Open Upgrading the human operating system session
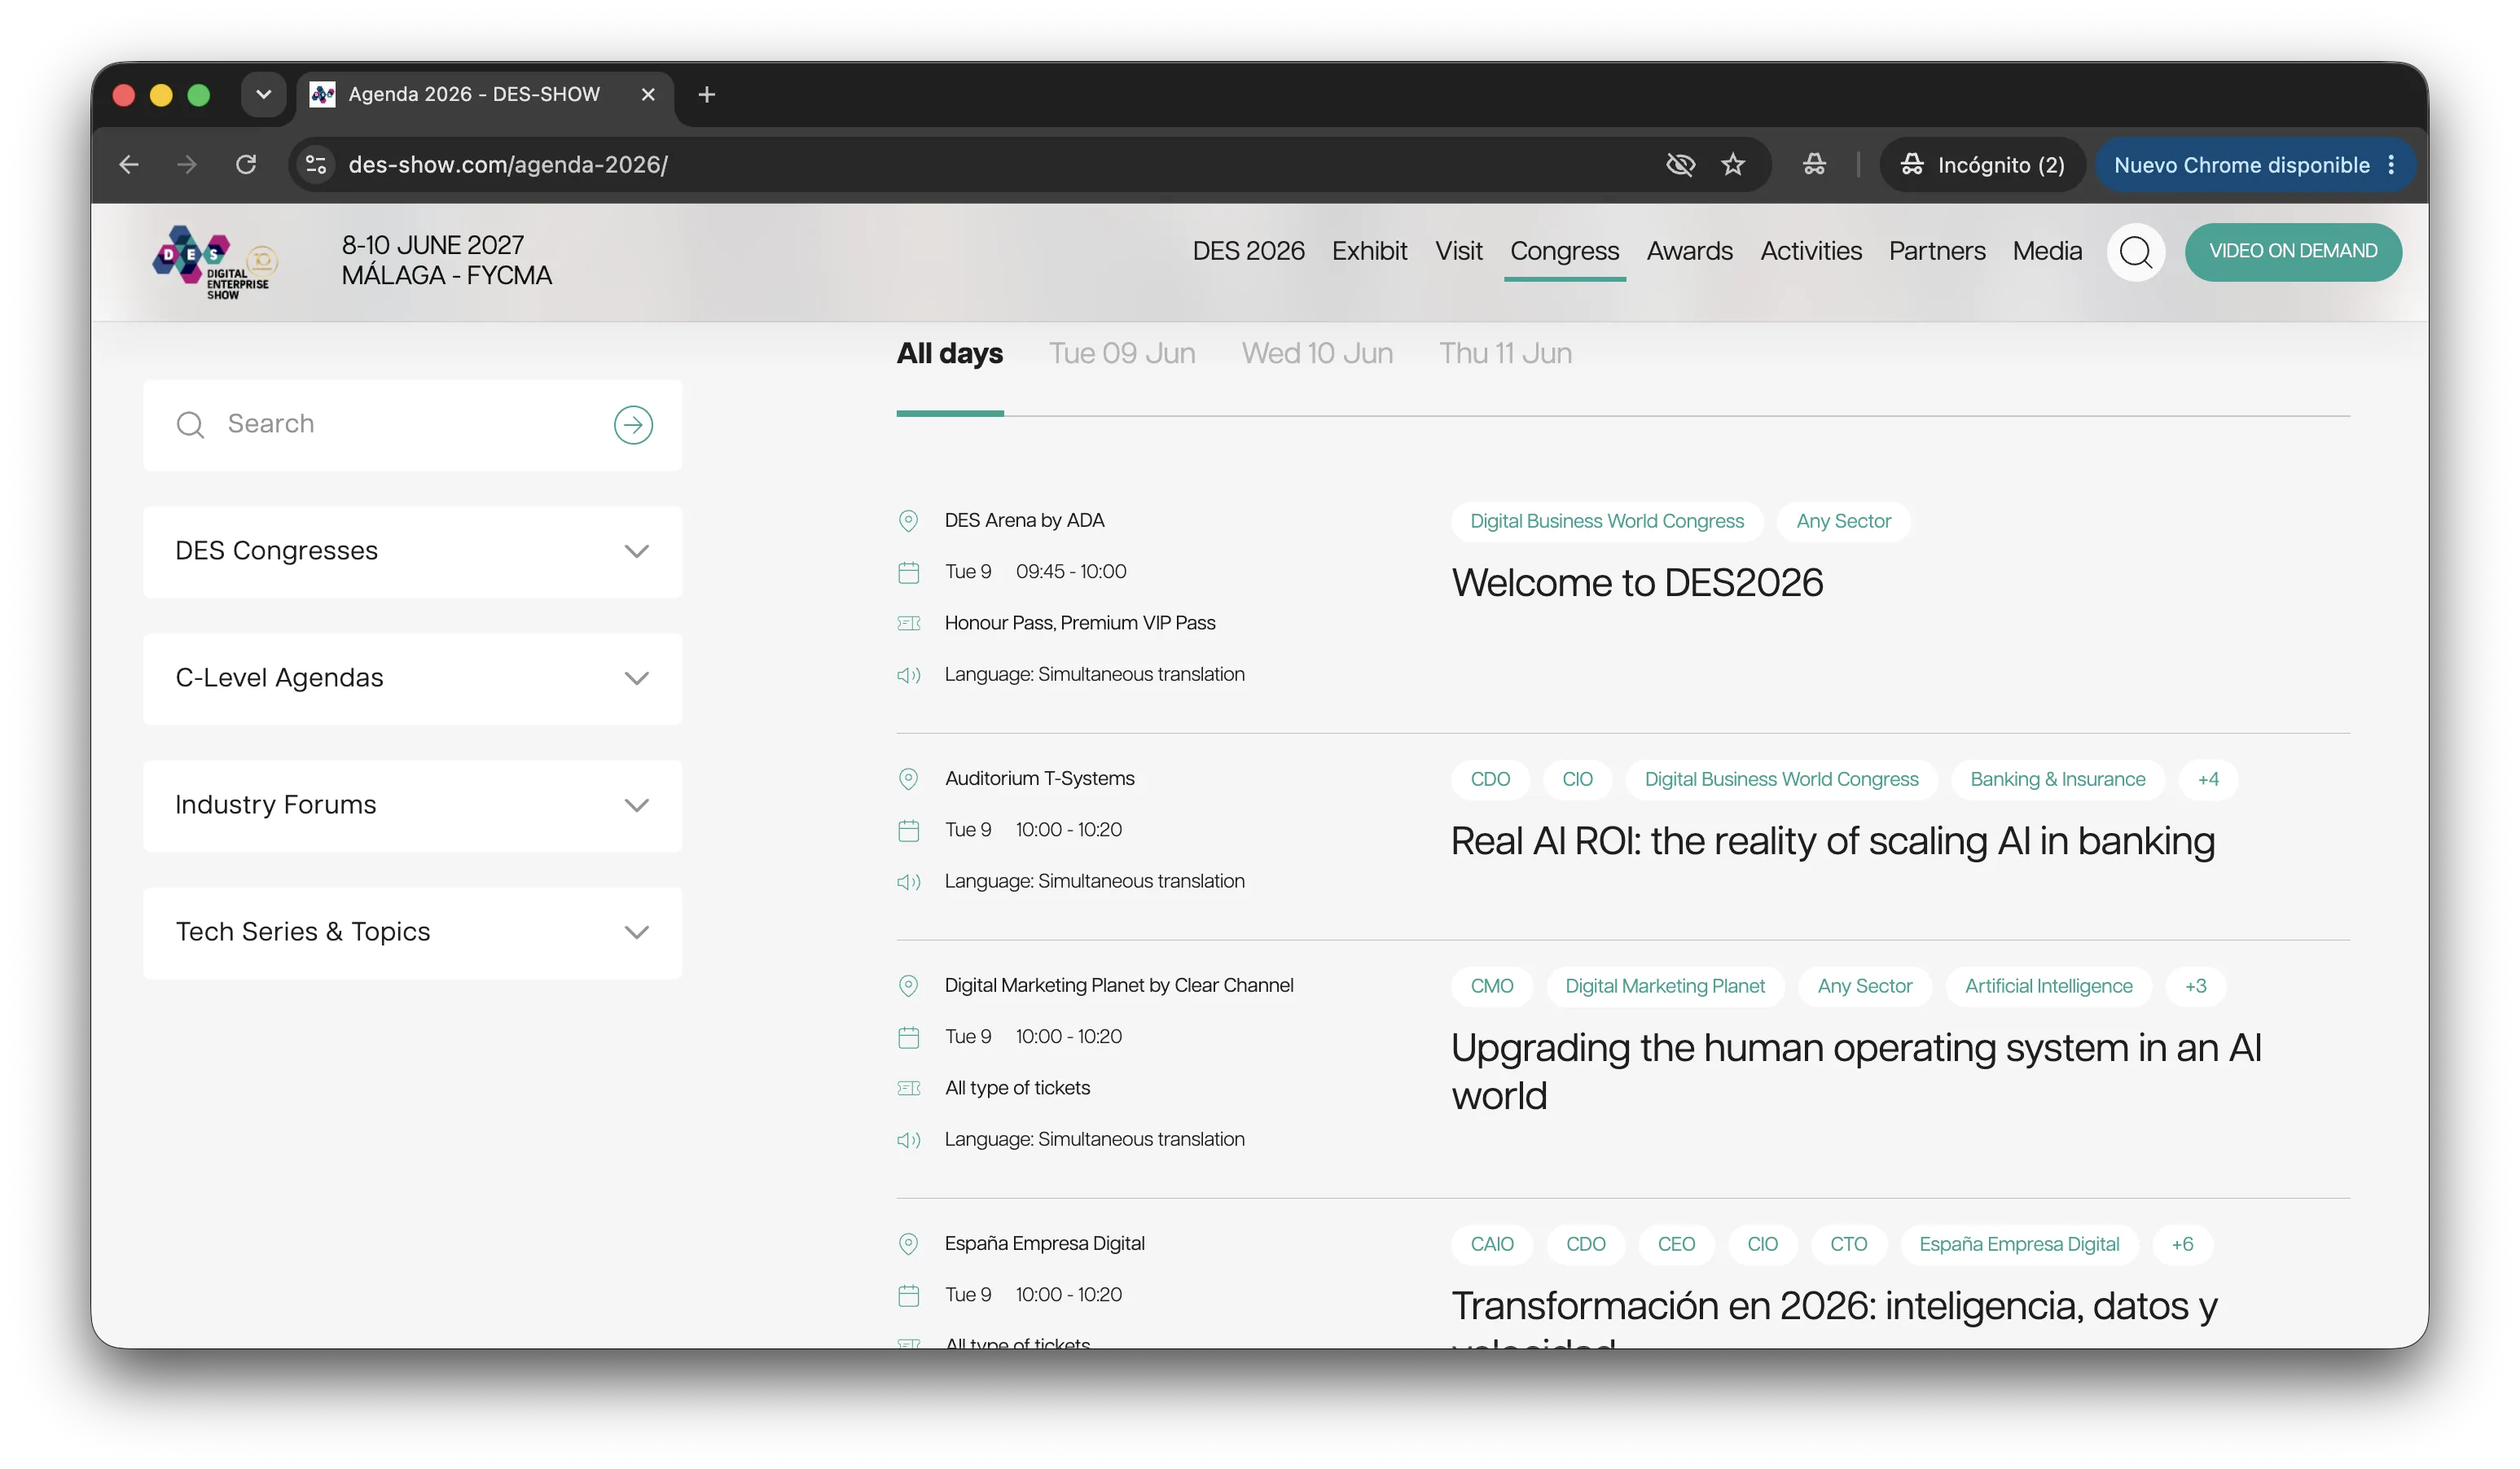 pyautogui.click(x=1856, y=1072)
